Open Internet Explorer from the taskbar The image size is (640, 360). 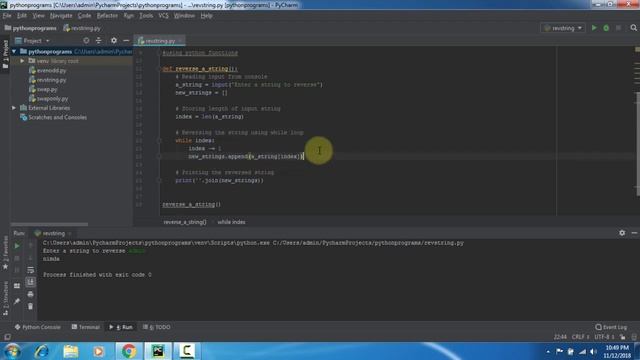coord(41,351)
